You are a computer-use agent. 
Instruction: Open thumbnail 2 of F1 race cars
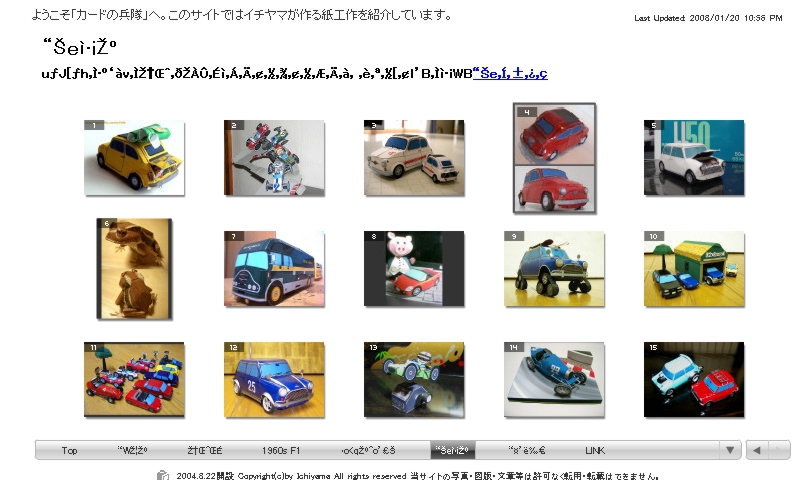click(x=274, y=157)
